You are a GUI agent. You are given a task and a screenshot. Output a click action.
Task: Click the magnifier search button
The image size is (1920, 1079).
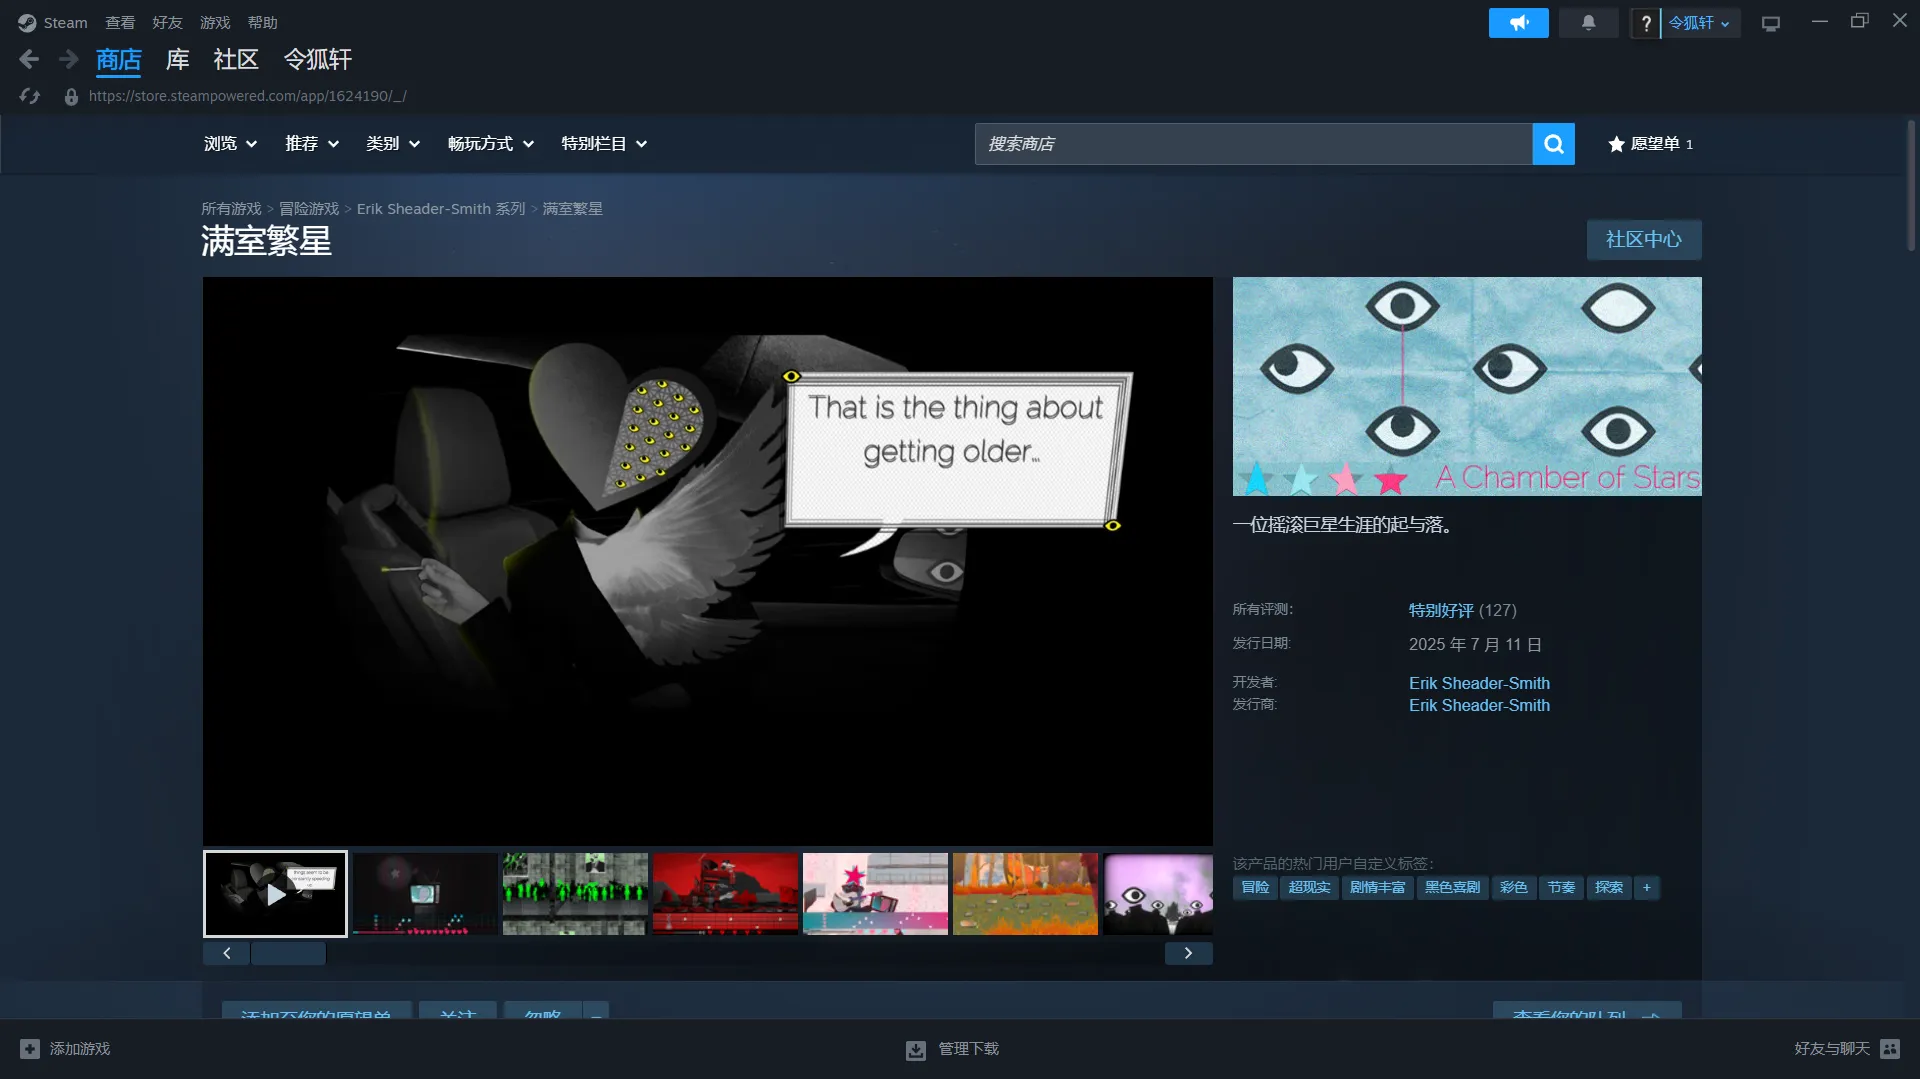1553,144
